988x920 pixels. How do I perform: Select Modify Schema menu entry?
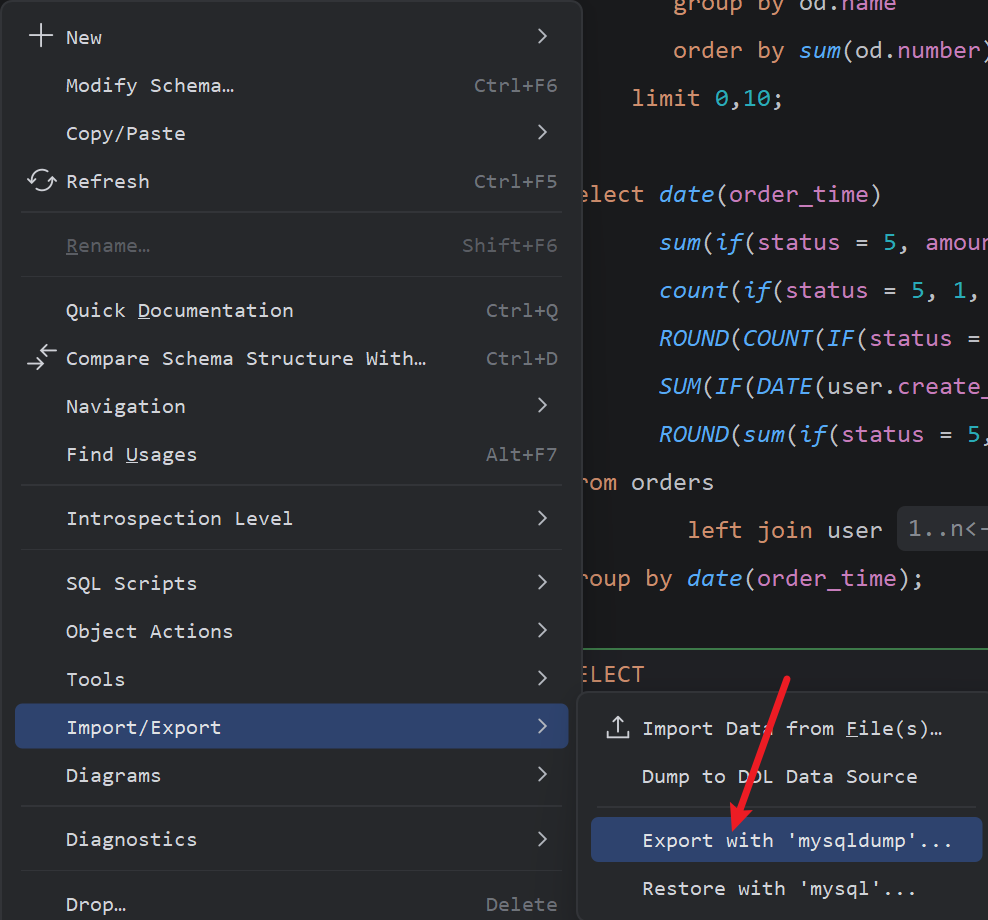pyautogui.click(x=292, y=85)
